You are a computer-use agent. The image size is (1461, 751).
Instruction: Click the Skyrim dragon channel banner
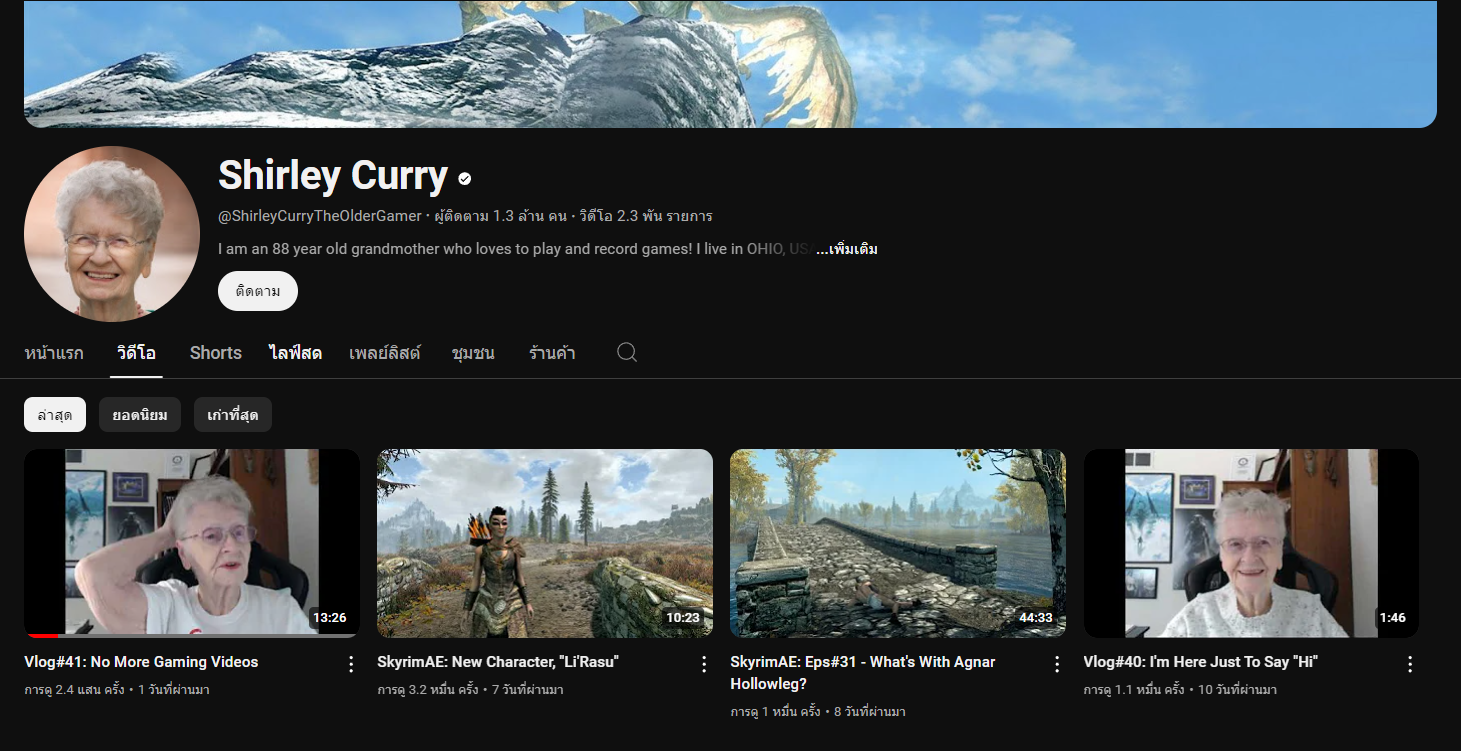click(x=730, y=64)
